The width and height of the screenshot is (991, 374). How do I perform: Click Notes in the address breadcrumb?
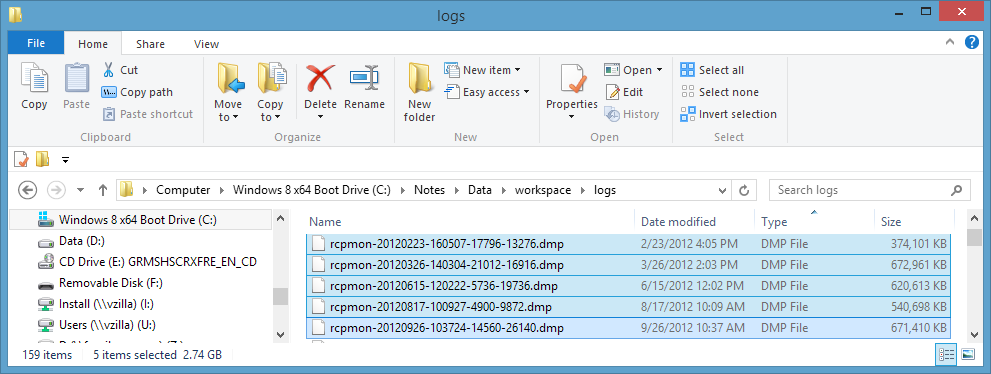429,190
